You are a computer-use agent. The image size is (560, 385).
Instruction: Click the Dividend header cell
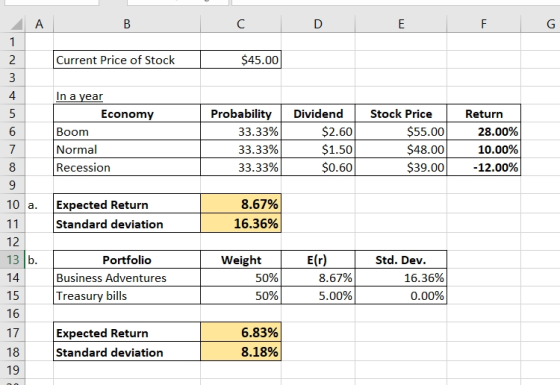click(318, 114)
